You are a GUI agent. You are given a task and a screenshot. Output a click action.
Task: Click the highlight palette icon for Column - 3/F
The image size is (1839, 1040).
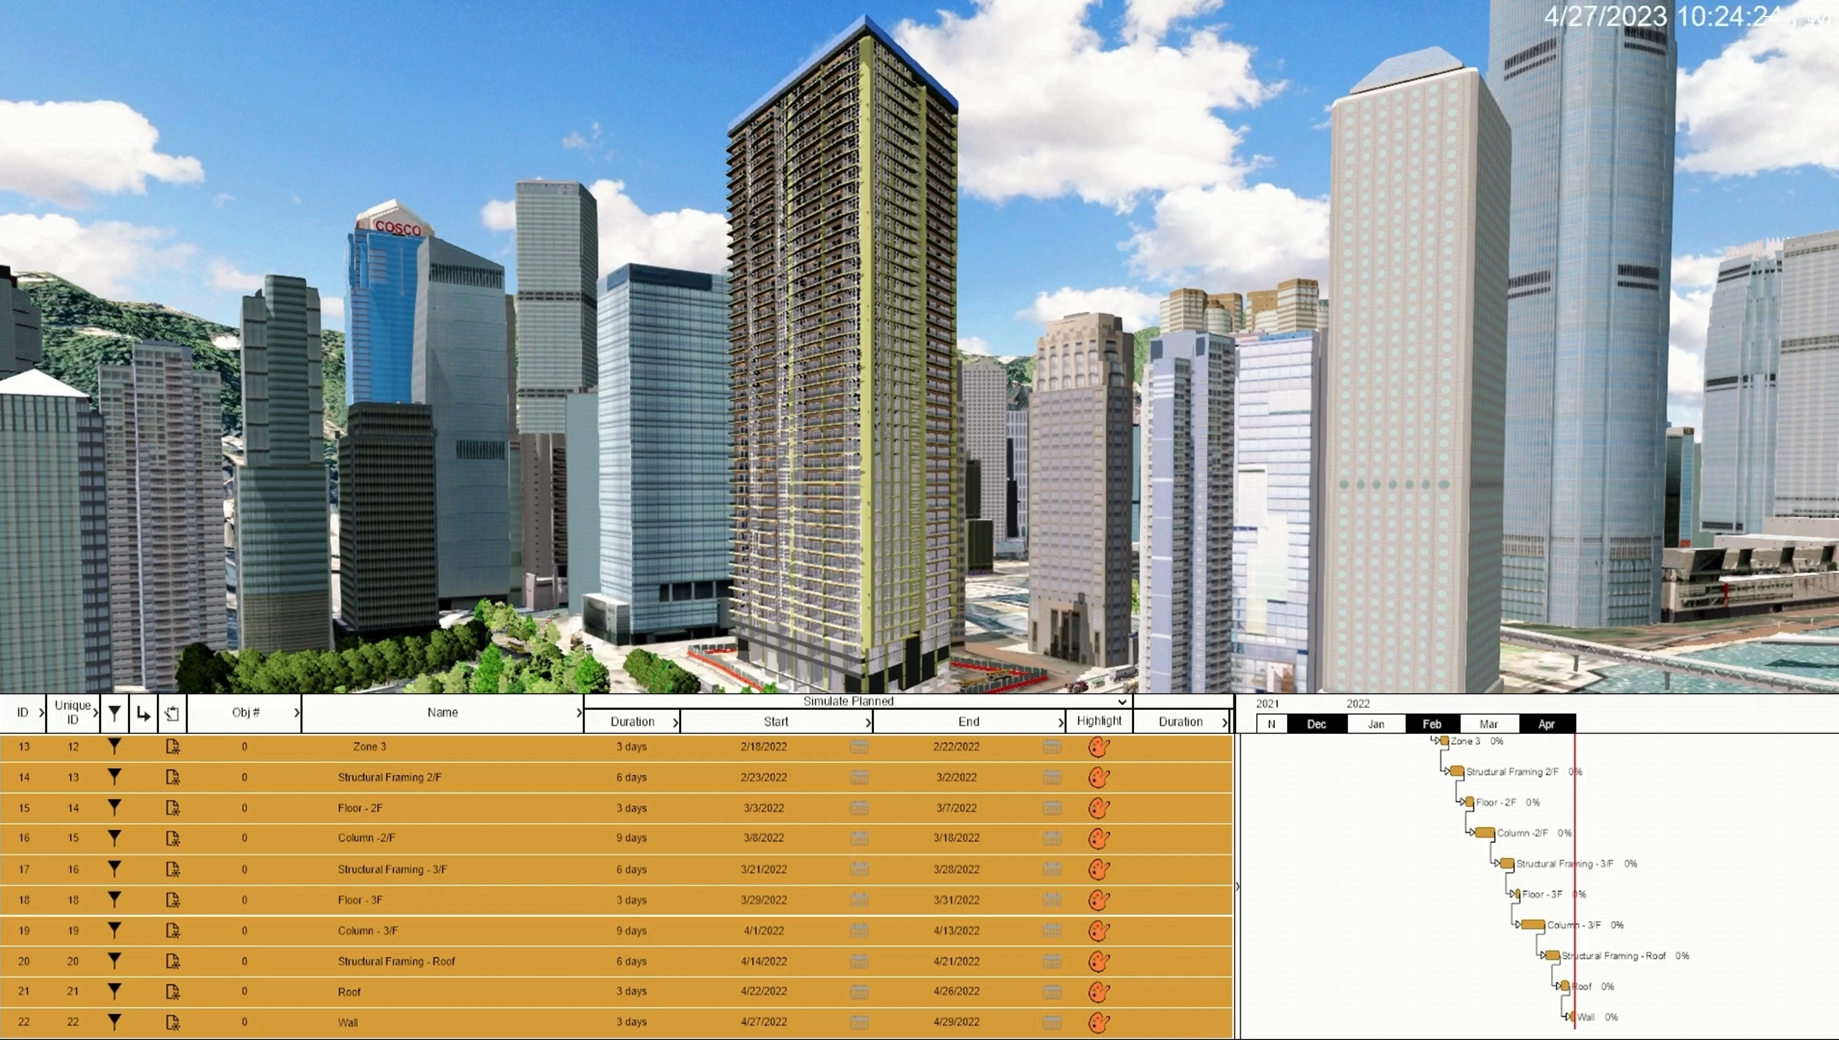click(1099, 930)
